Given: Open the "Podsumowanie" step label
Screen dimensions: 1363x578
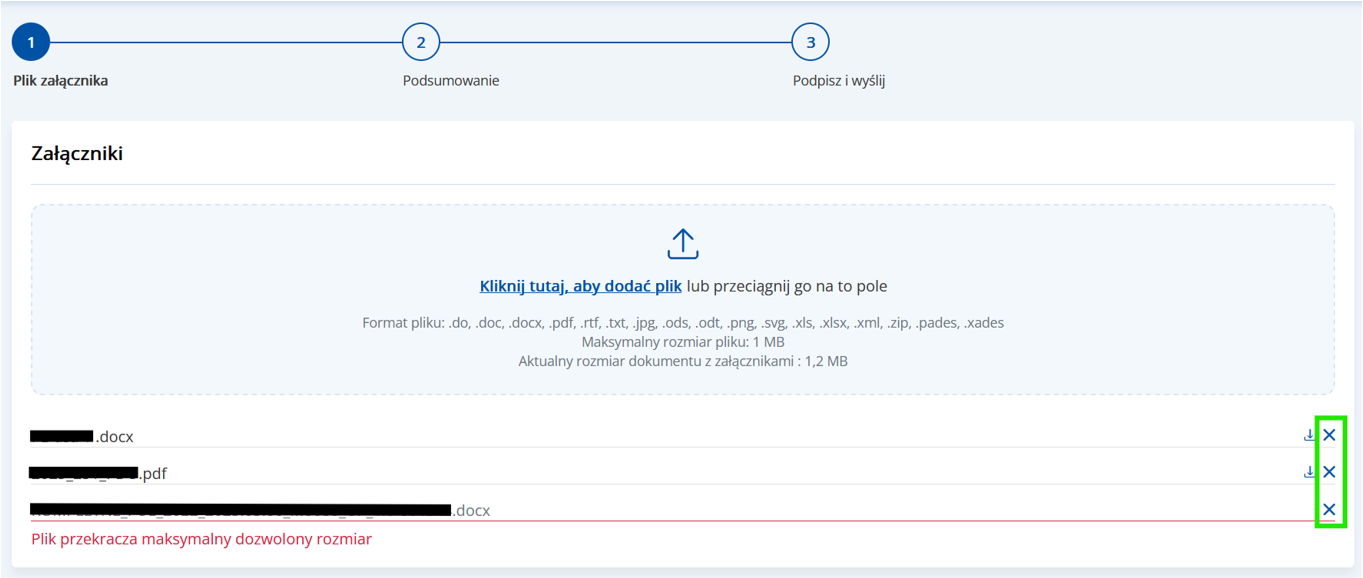Looking at the screenshot, I should 450,81.
